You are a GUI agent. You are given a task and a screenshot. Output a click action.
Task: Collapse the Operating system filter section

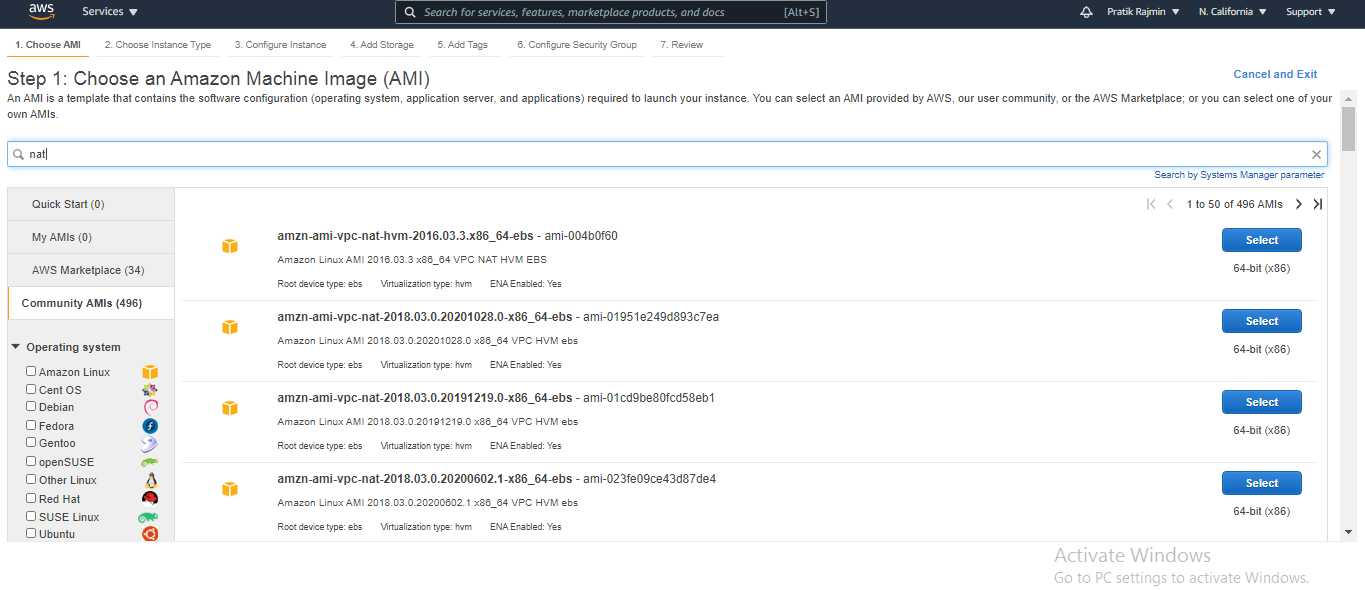pyautogui.click(x=16, y=347)
